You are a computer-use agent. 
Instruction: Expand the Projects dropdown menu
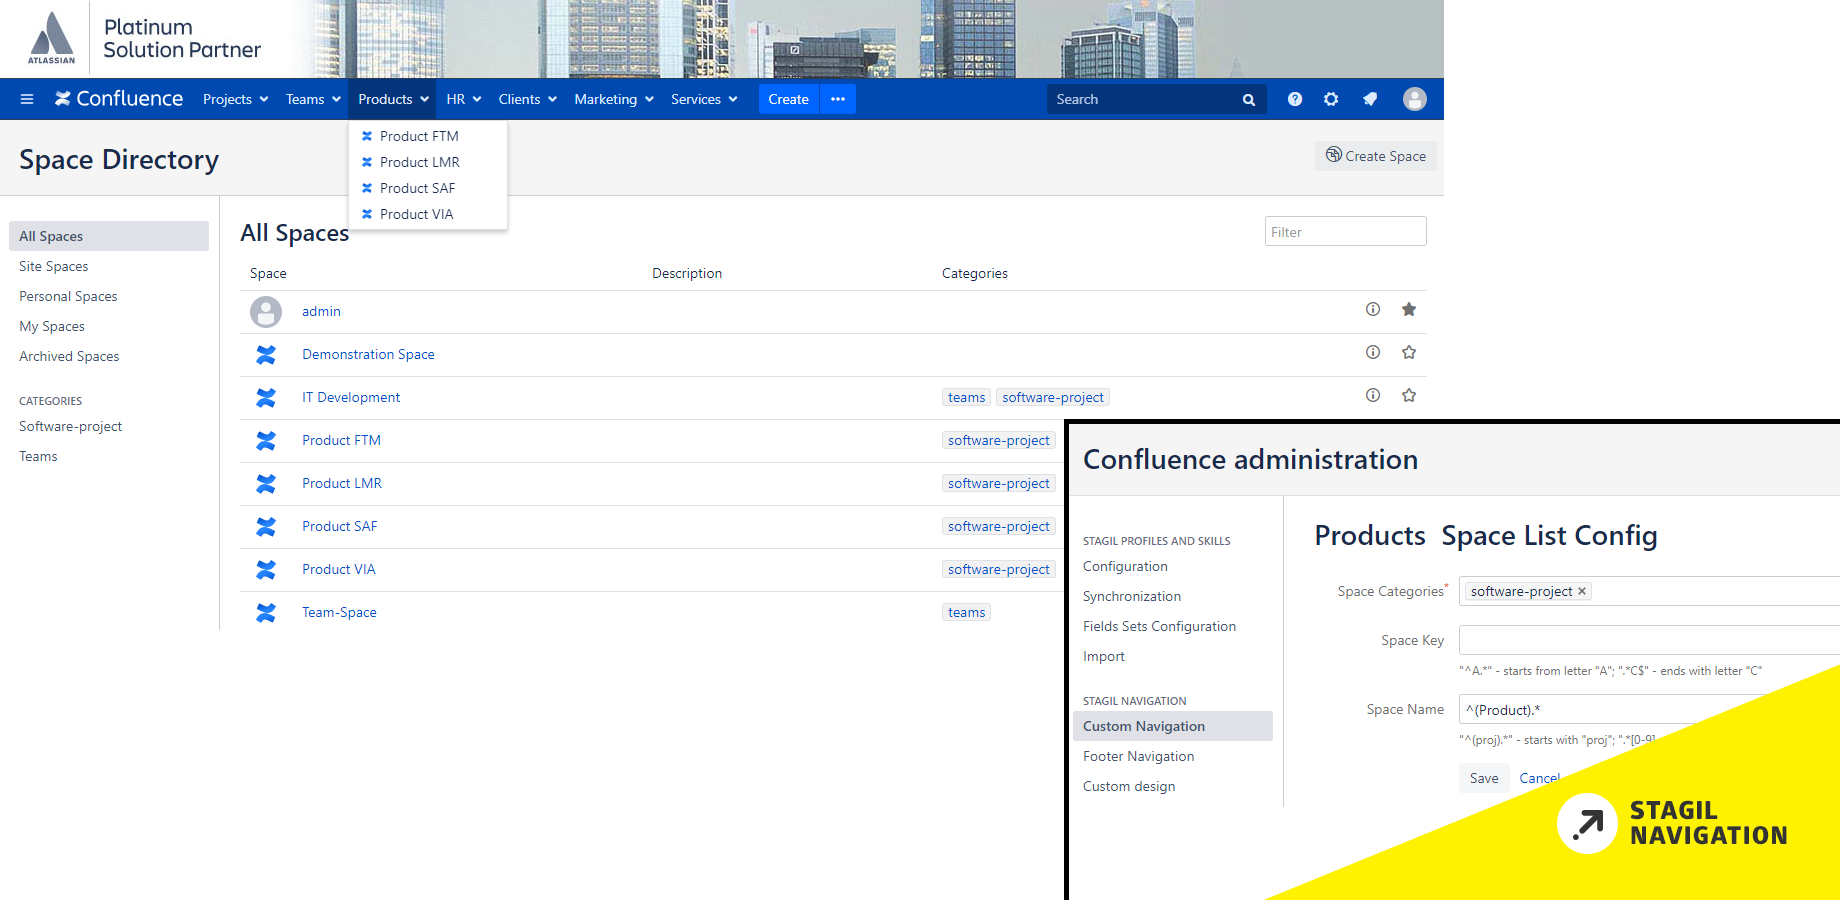[235, 99]
